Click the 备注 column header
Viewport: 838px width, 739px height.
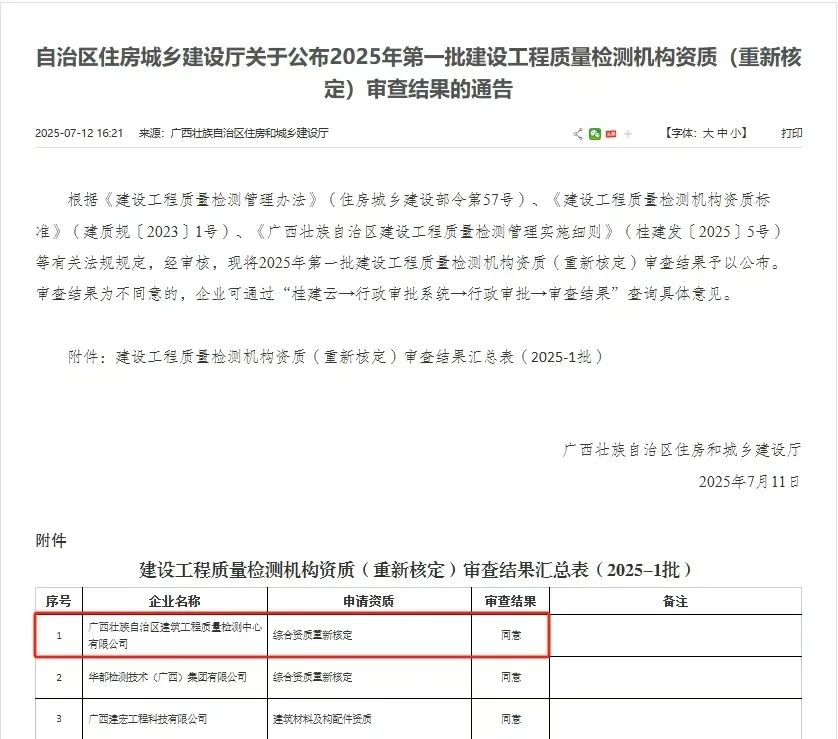click(x=676, y=601)
